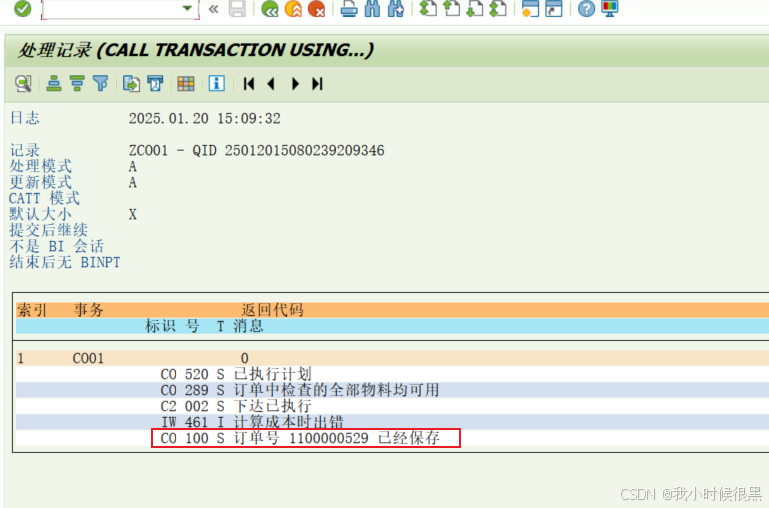Click the Create Shortcut icon
Screen dimensions: 769x508
click(554, 8)
